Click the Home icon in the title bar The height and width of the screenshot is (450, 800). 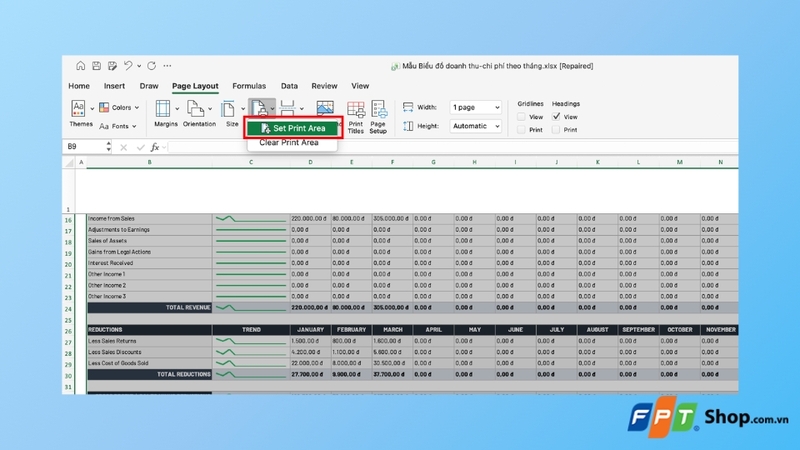tap(81, 66)
